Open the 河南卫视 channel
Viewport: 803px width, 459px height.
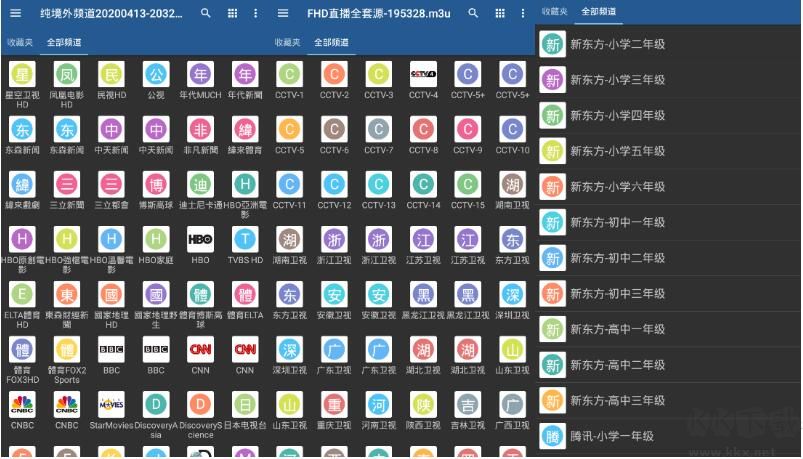tap(379, 410)
